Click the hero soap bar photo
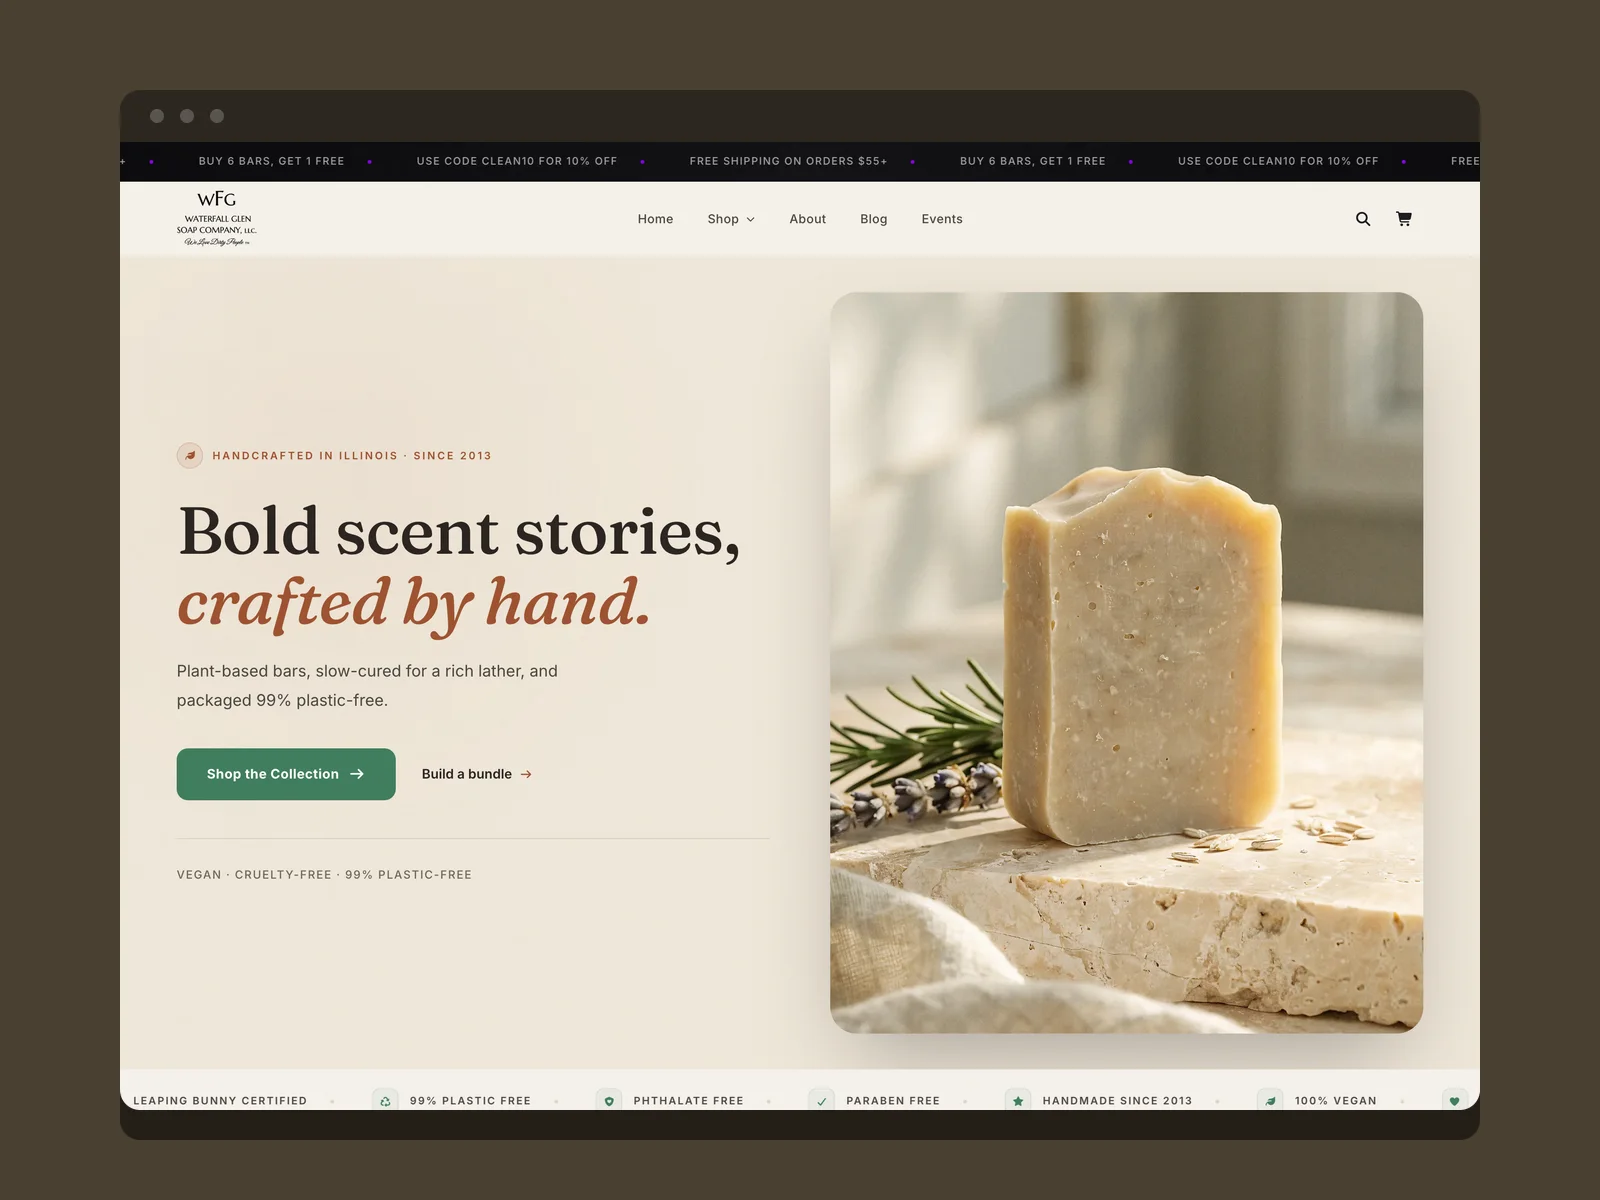 click(x=1126, y=662)
